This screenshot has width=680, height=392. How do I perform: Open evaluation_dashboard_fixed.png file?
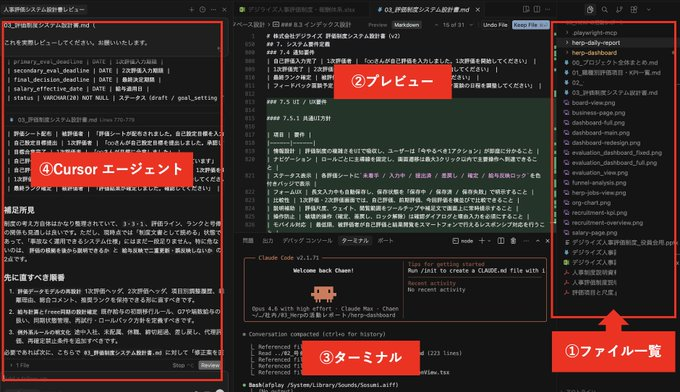pos(616,153)
